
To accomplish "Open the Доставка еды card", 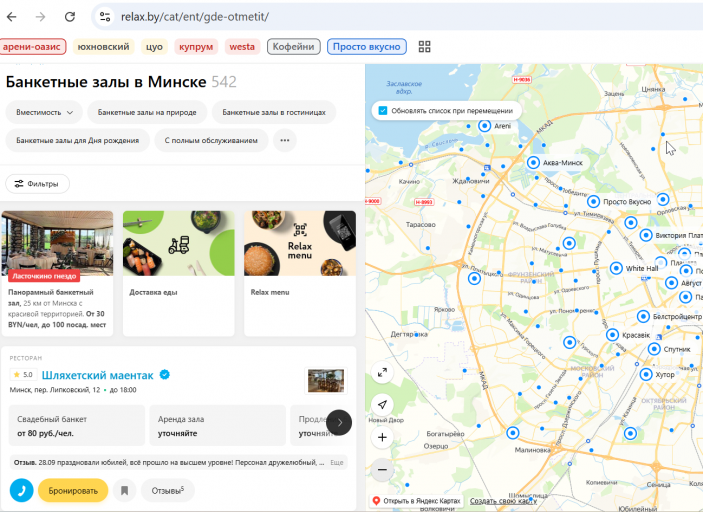I will pyautogui.click(x=178, y=273).
